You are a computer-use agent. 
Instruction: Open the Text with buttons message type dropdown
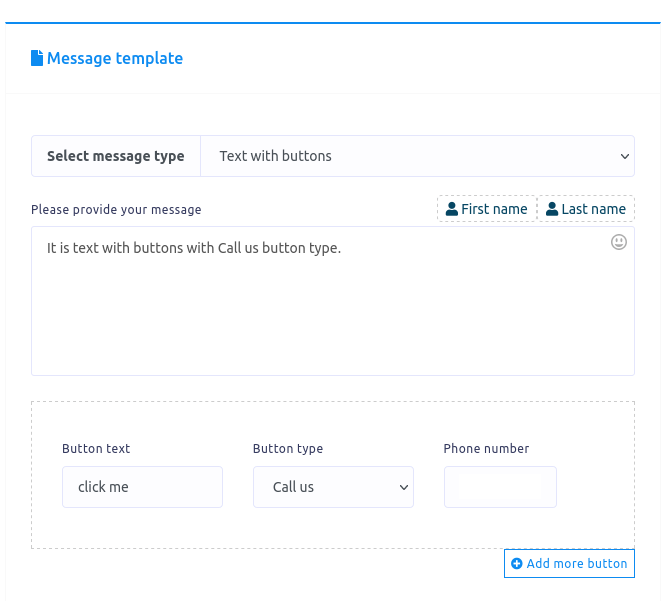tap(418, 156)
